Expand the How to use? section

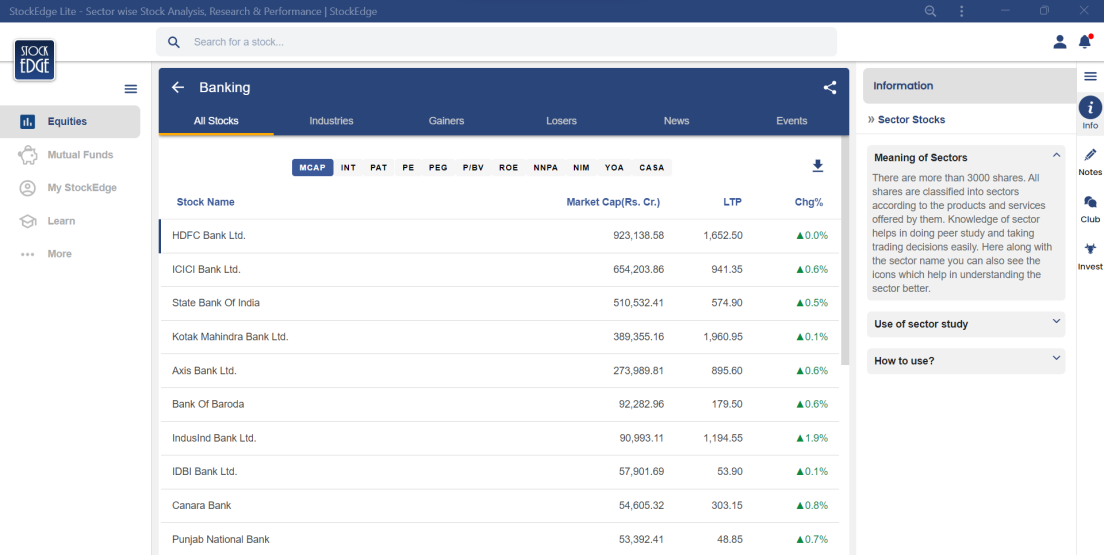[1056, 359]
